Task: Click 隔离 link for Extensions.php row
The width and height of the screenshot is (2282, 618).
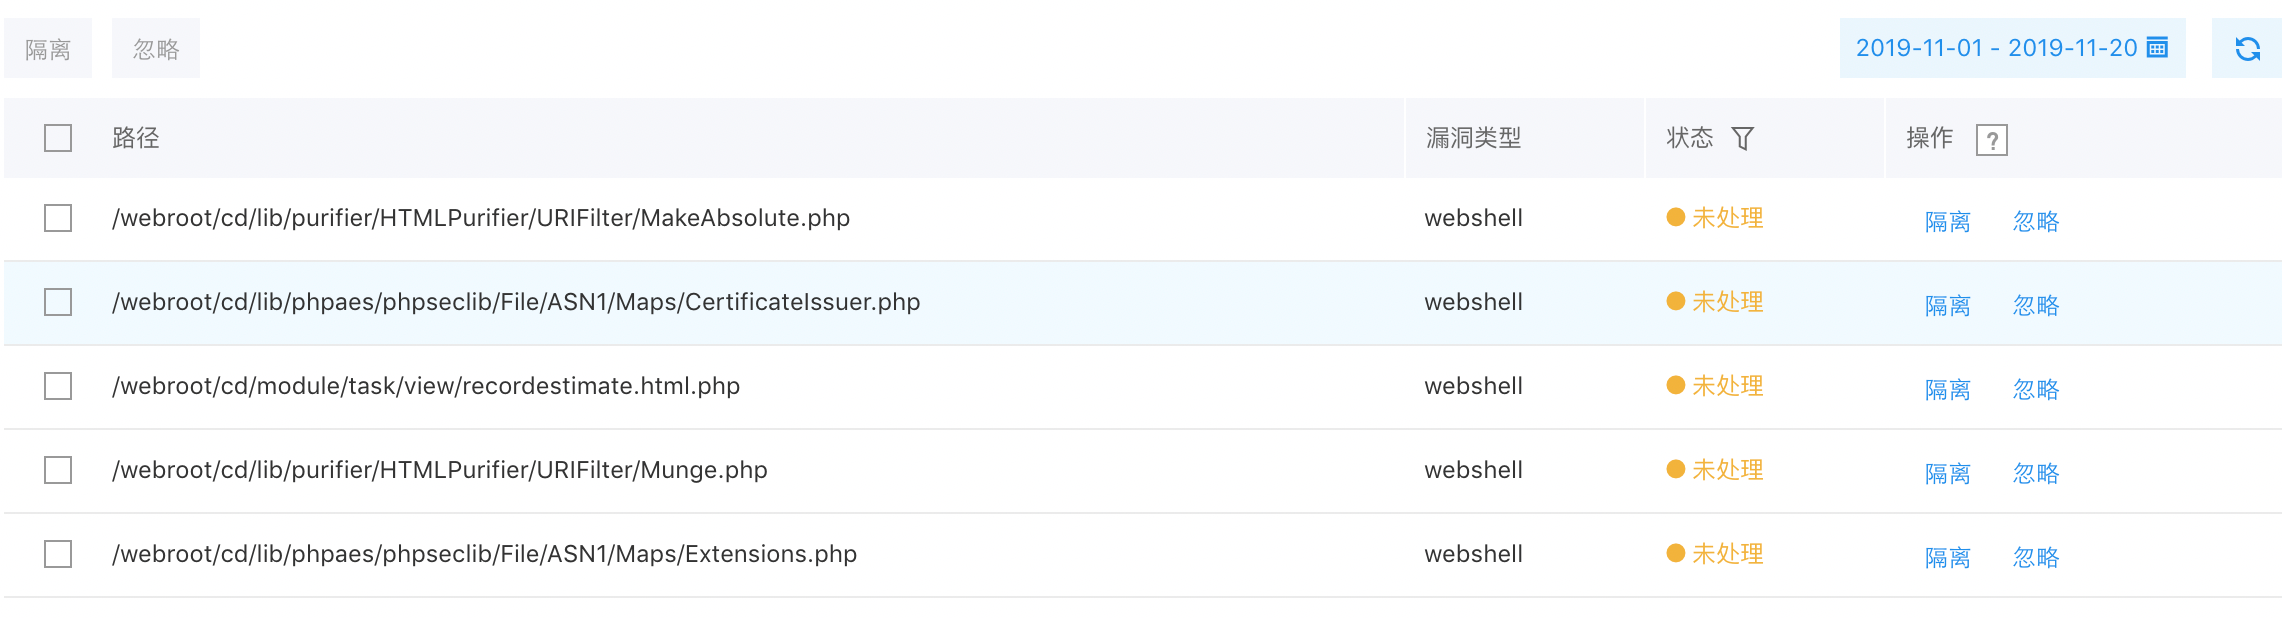Action: point(1948,557)
